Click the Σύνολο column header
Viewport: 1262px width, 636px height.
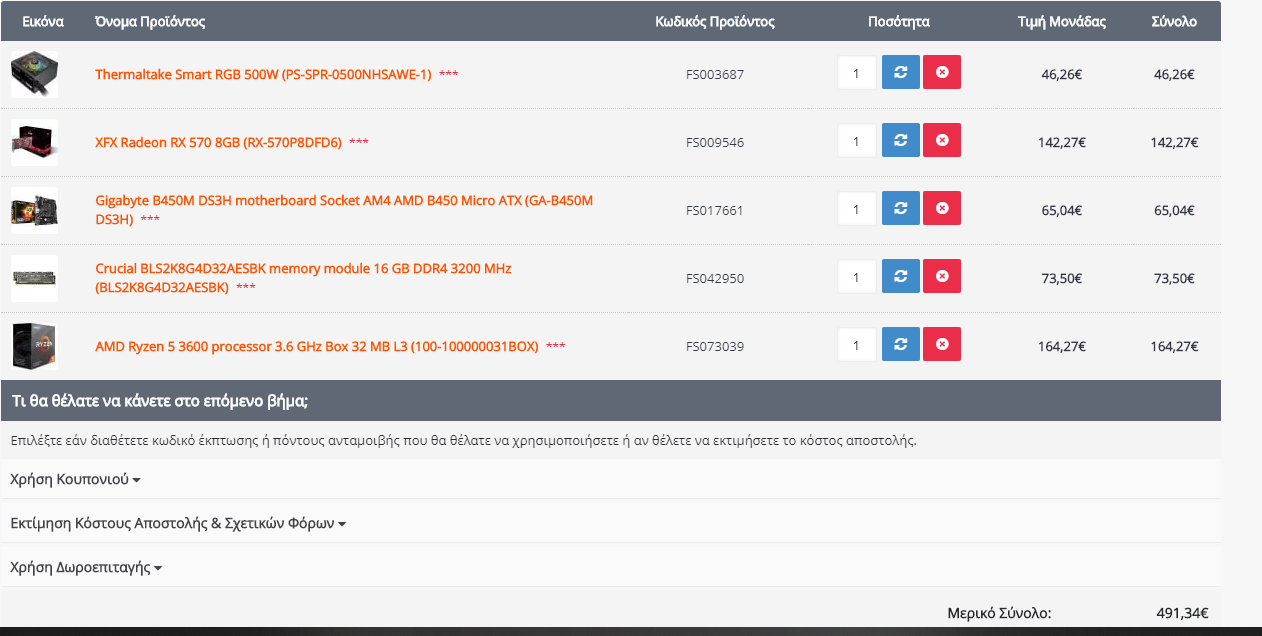pyautogui.click(x=1174, y=21)
